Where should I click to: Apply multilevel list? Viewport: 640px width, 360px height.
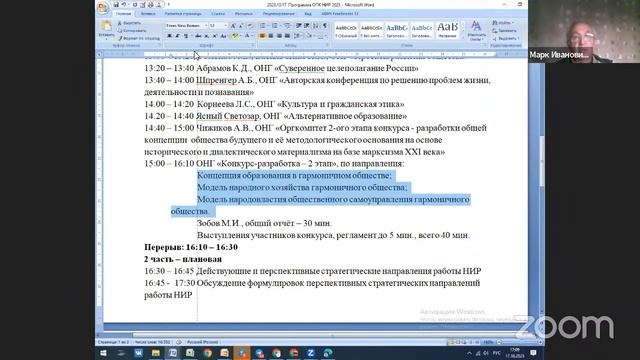[287, 26]
